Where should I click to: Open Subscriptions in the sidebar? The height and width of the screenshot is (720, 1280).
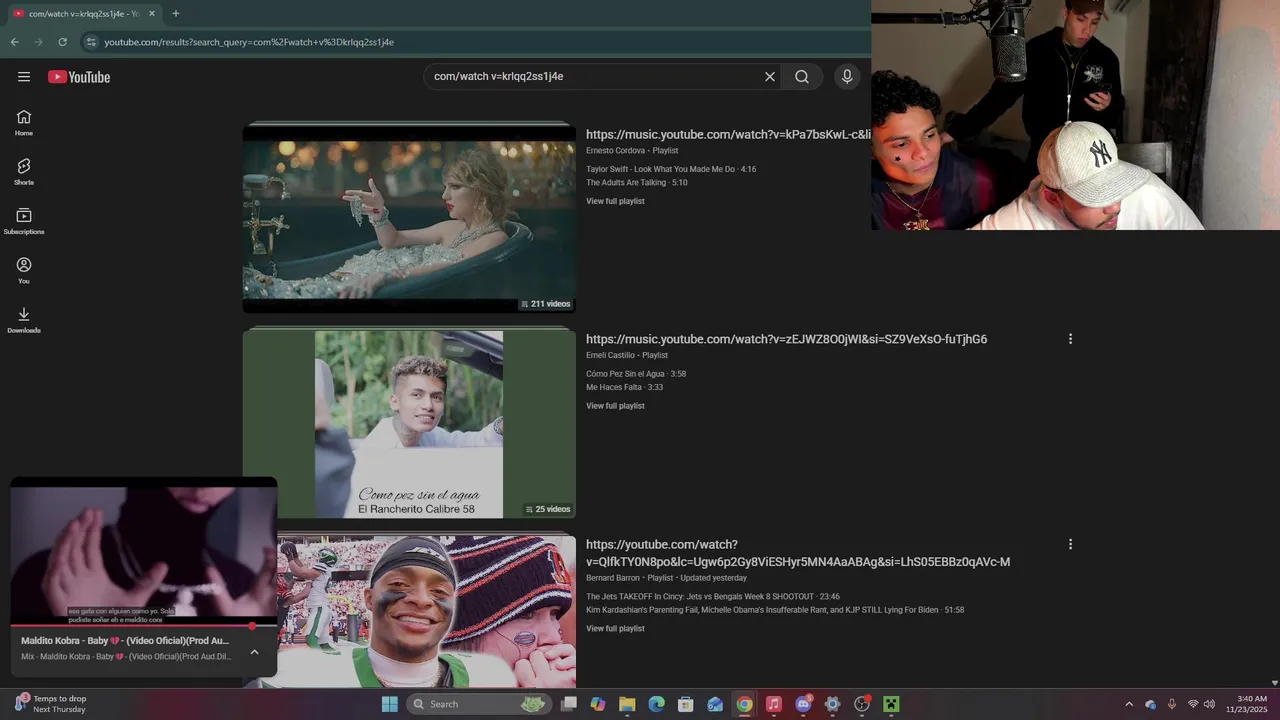(24, 221)
